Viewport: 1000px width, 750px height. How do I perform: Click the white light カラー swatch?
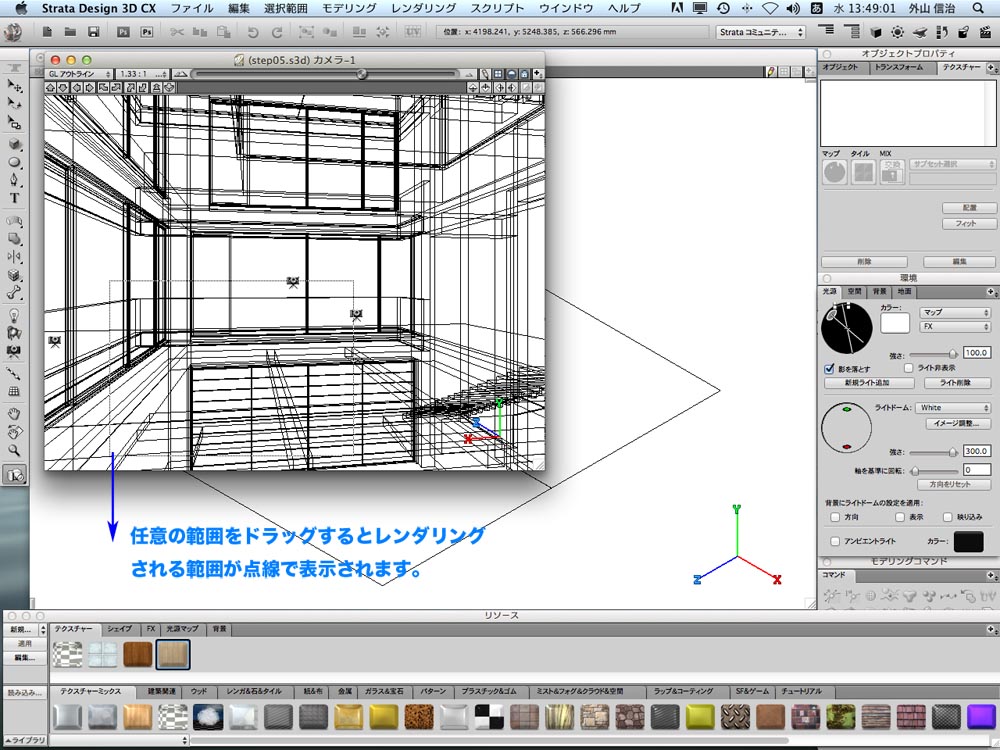[x=895, y=323]
